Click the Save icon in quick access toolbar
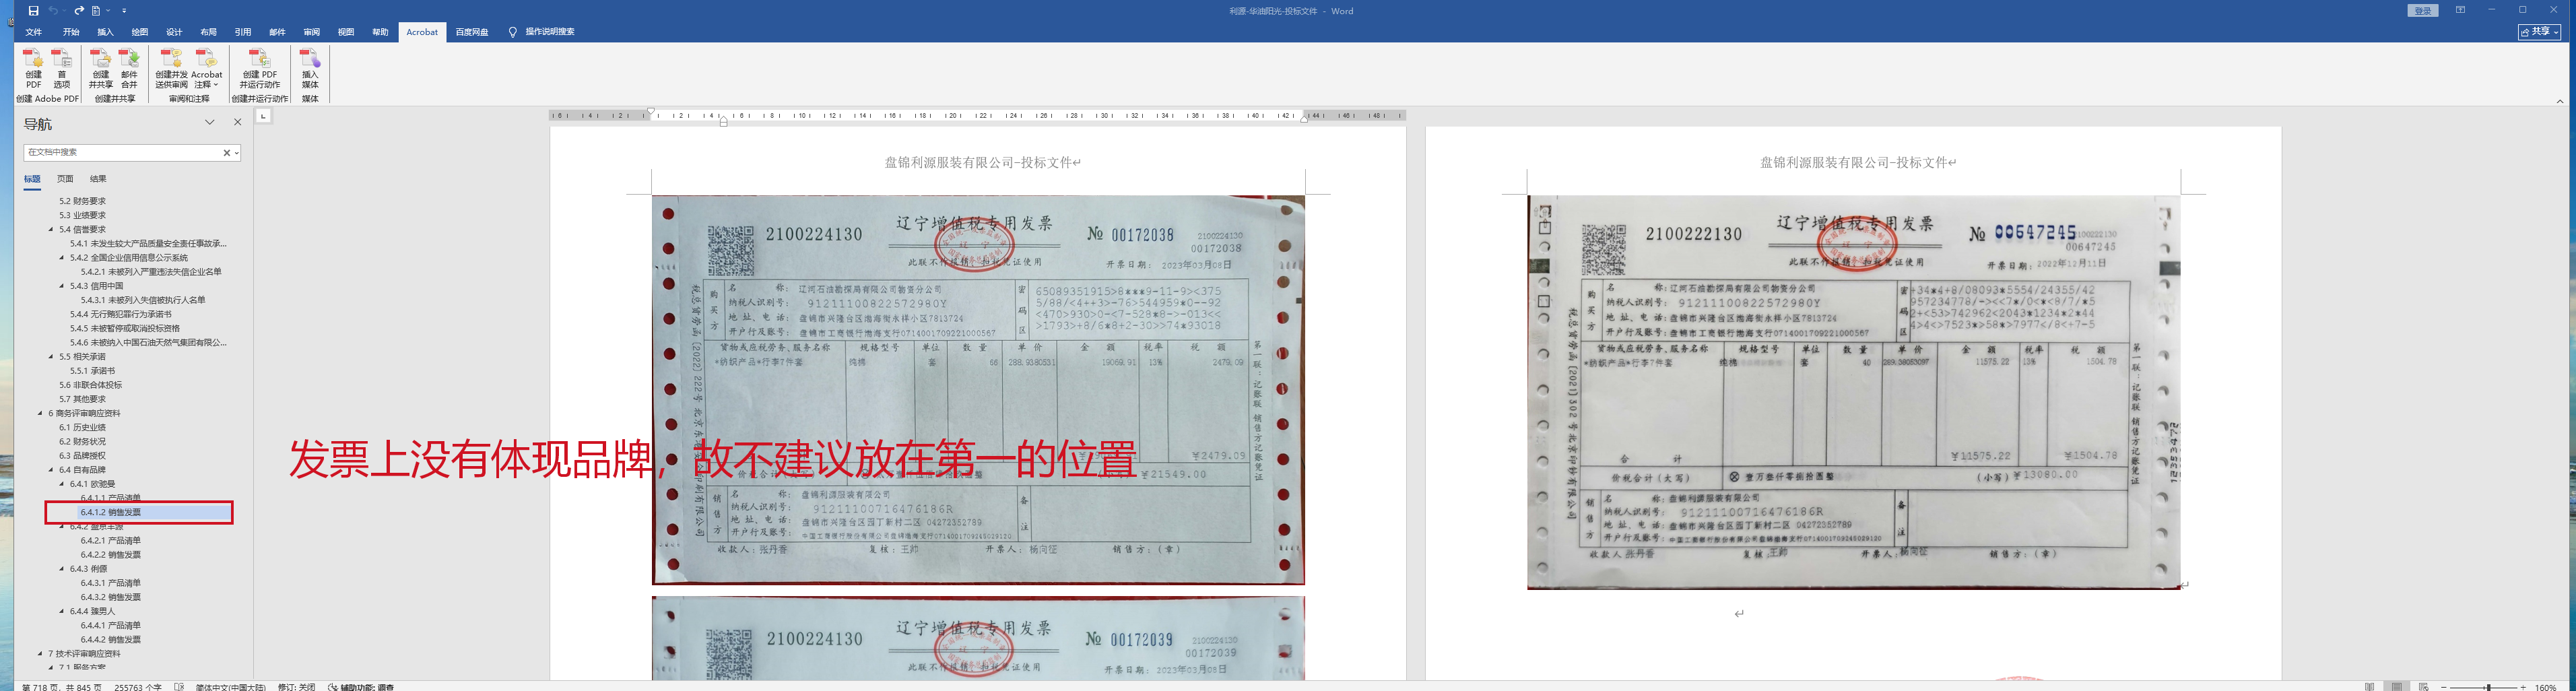The image size is (2576, 691). [x=33, y=11]
